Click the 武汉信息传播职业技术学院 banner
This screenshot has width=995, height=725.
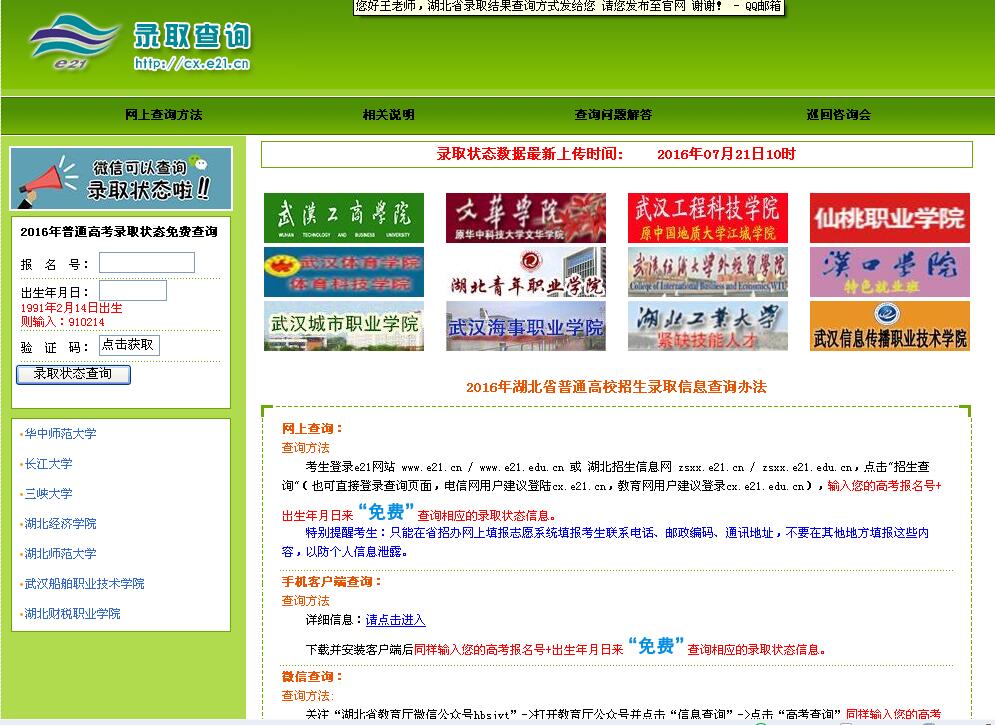pyautogui.click(x=890, y=326)
